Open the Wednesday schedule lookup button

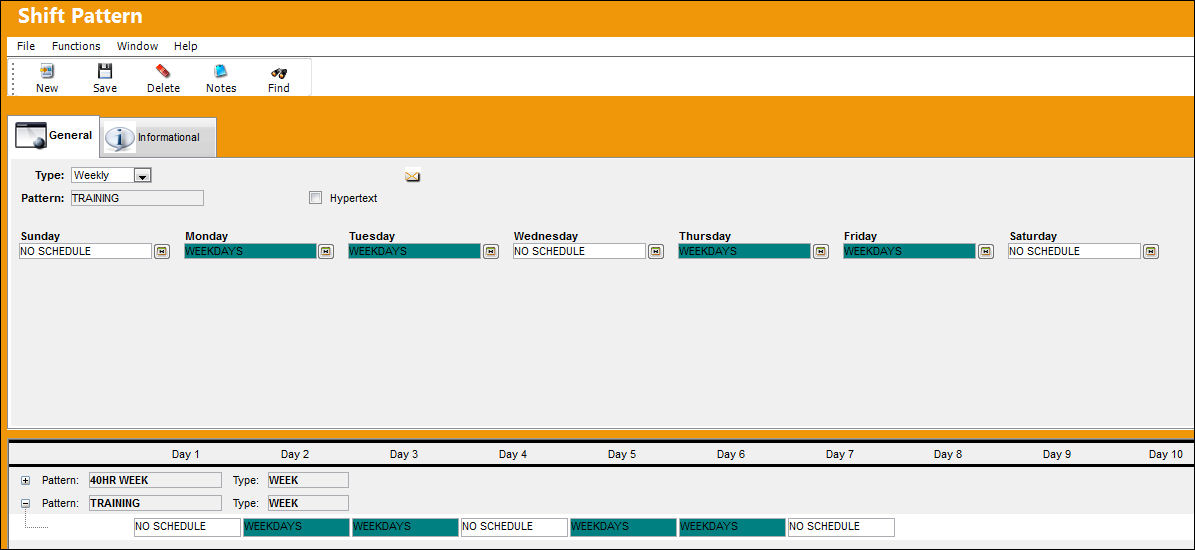point(655,251)
